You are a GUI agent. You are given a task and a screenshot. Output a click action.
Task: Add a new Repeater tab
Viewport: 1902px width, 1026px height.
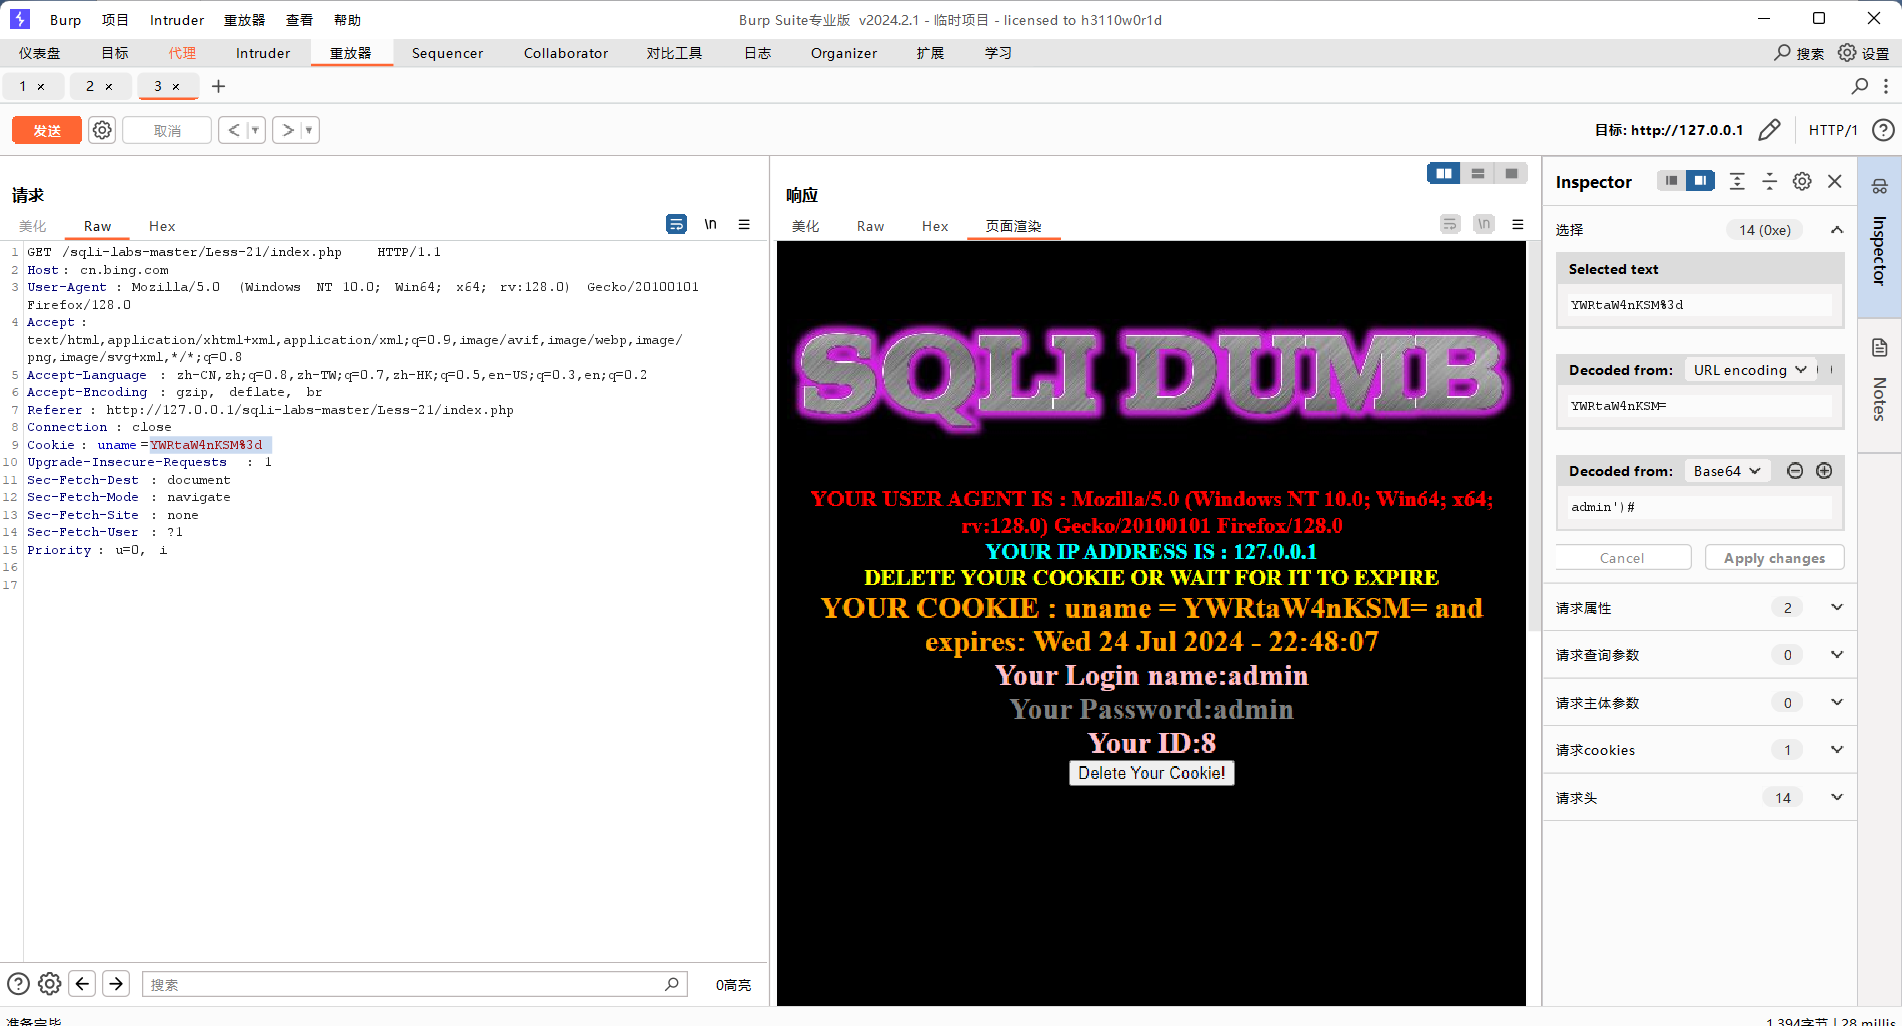pos(218,86)
